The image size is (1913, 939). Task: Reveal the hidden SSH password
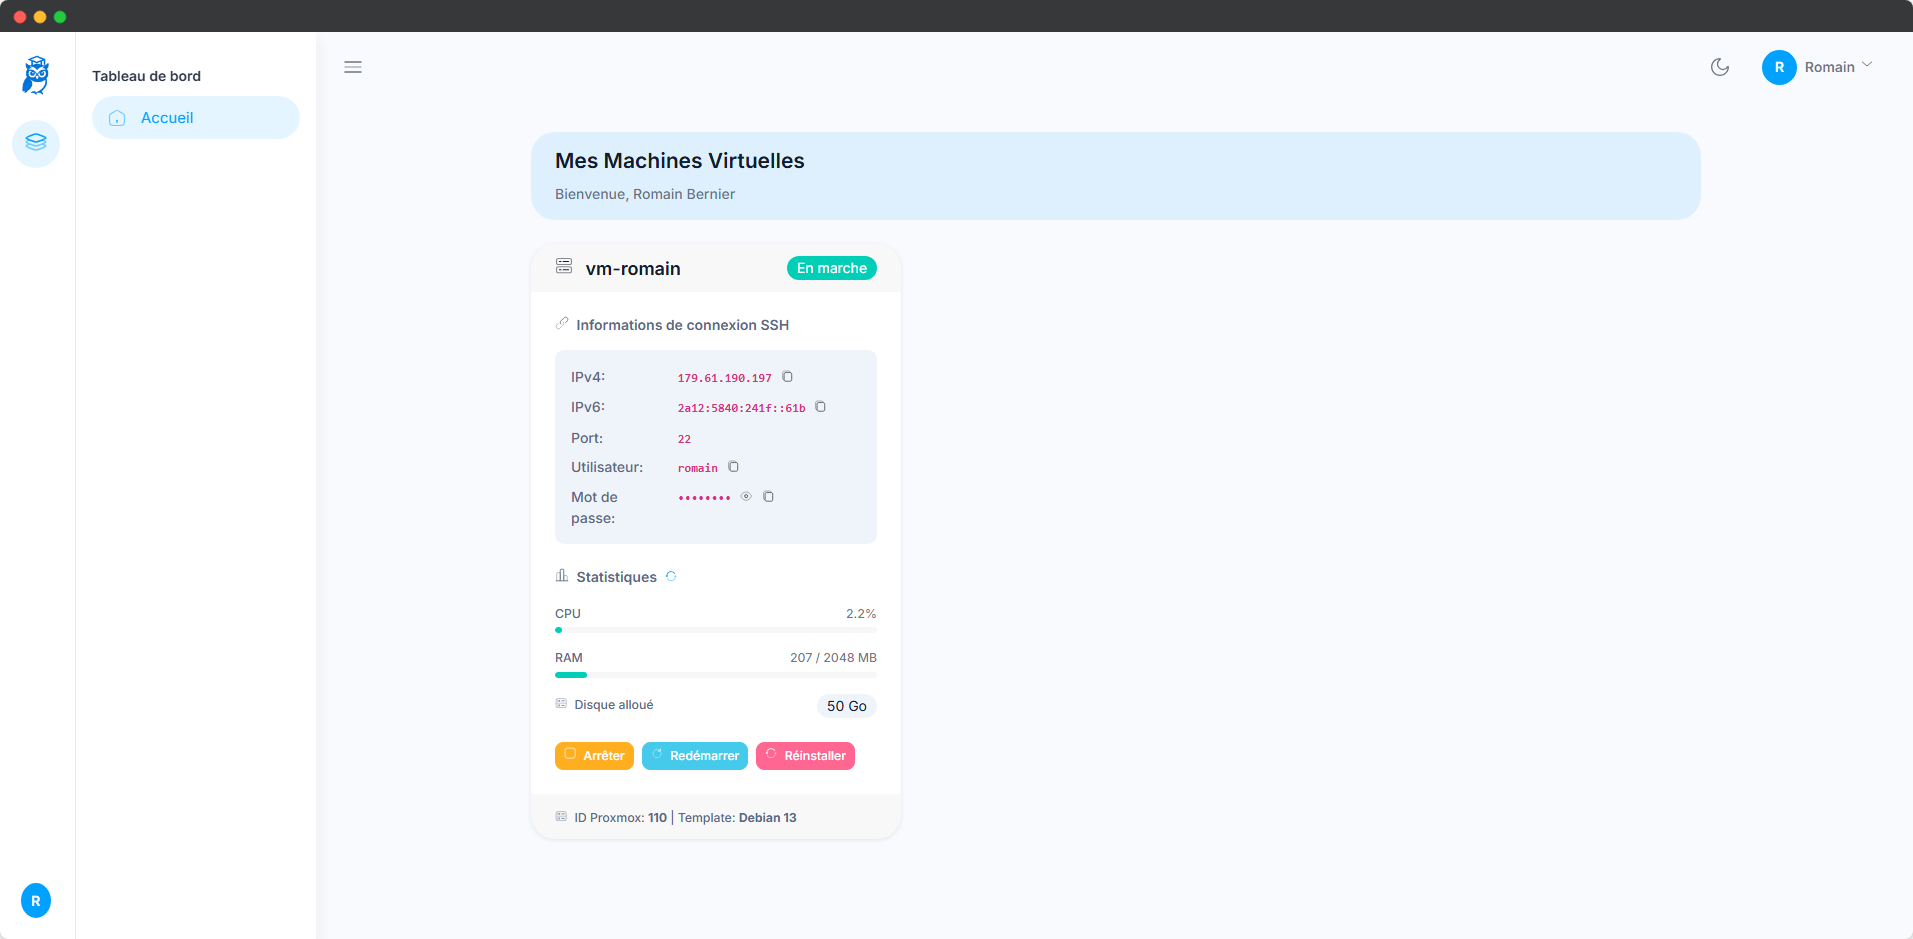tap(746, 496)
